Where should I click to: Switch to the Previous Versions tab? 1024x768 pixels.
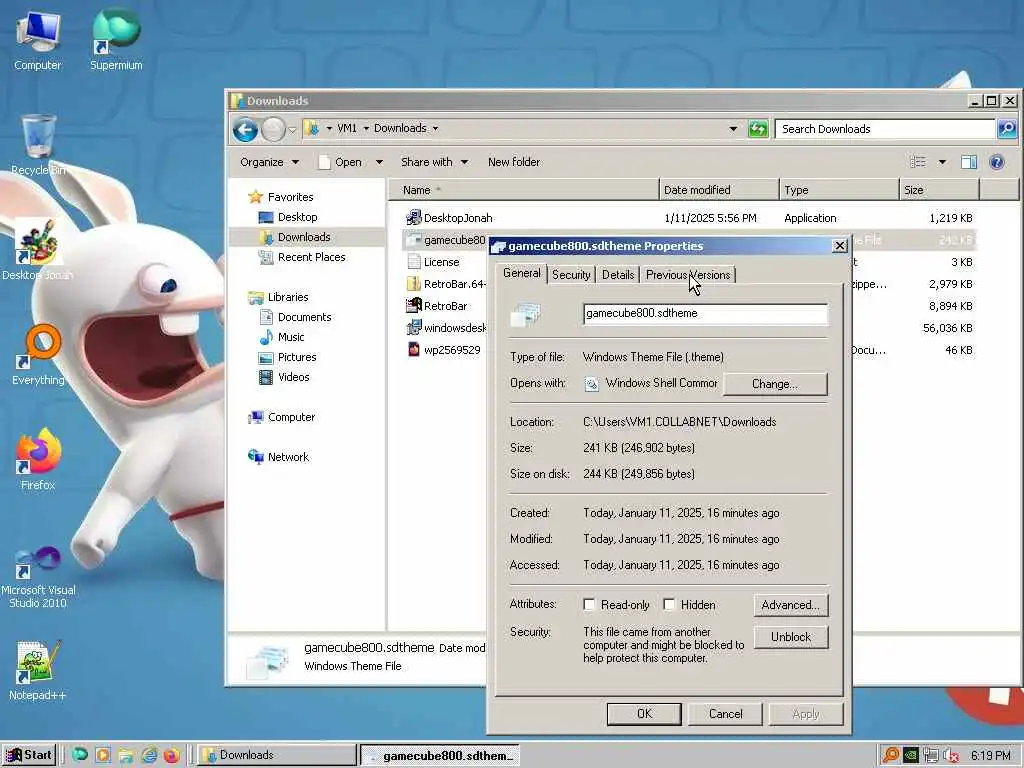click(x=688, y=275)
